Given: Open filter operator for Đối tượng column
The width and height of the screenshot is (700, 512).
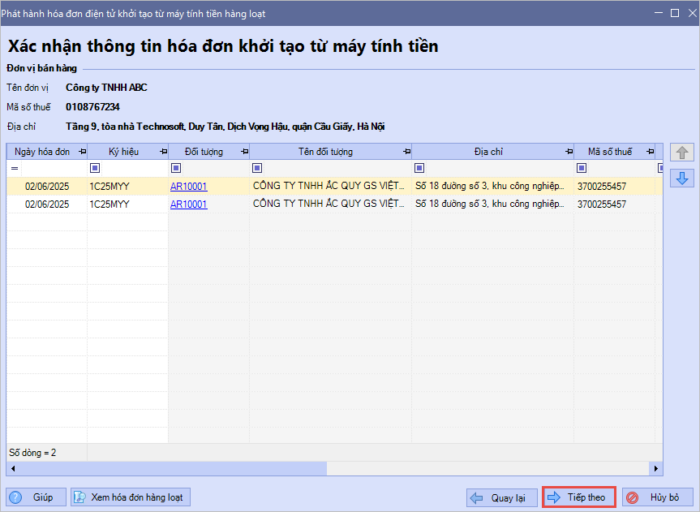Looking at the screenshot, I should click(x=176, y=168).
